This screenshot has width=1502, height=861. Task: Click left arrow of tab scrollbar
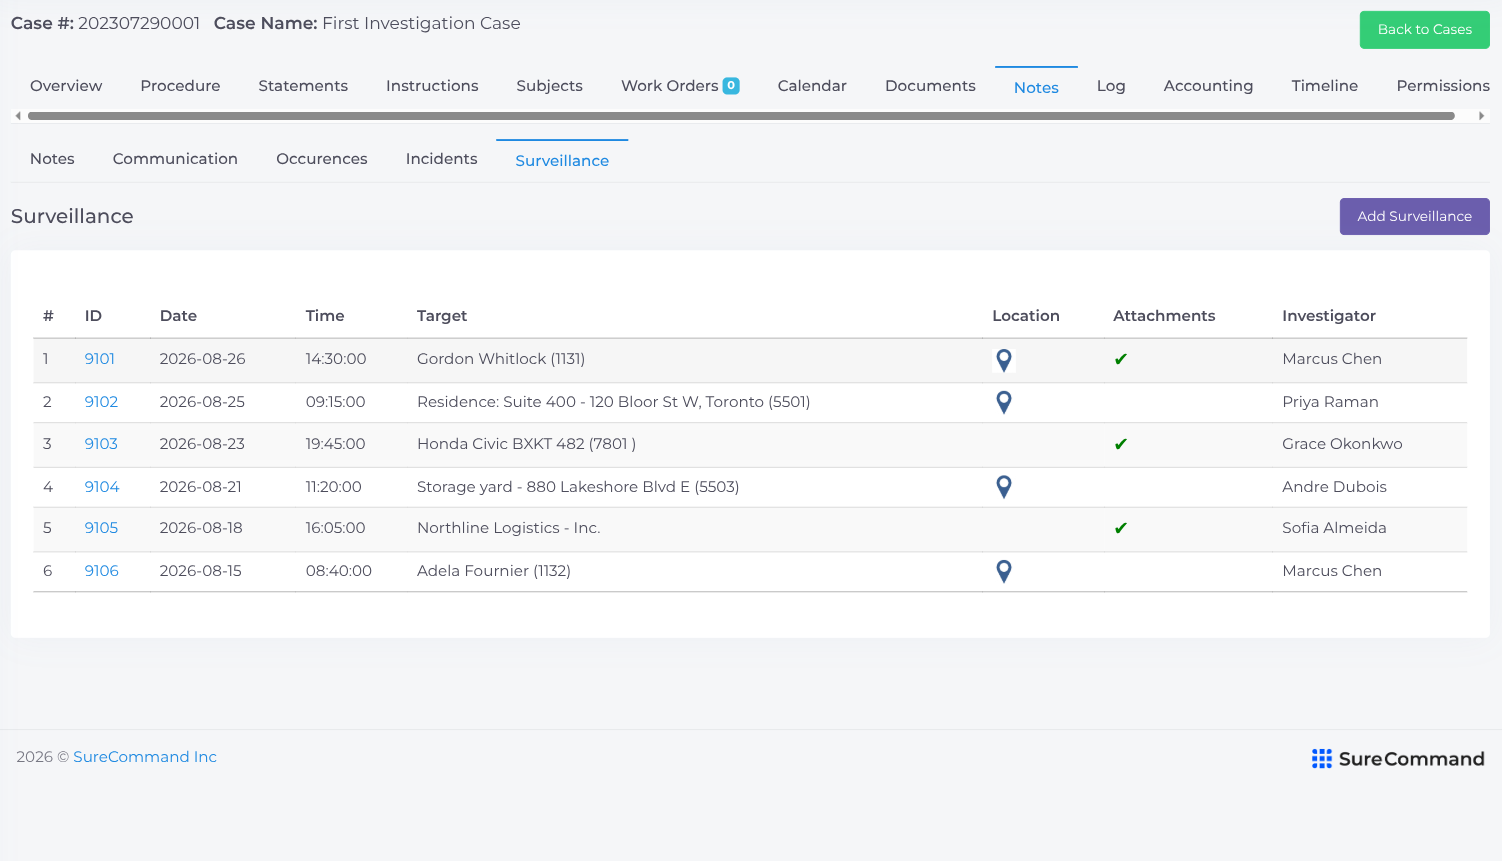point(18,116)
